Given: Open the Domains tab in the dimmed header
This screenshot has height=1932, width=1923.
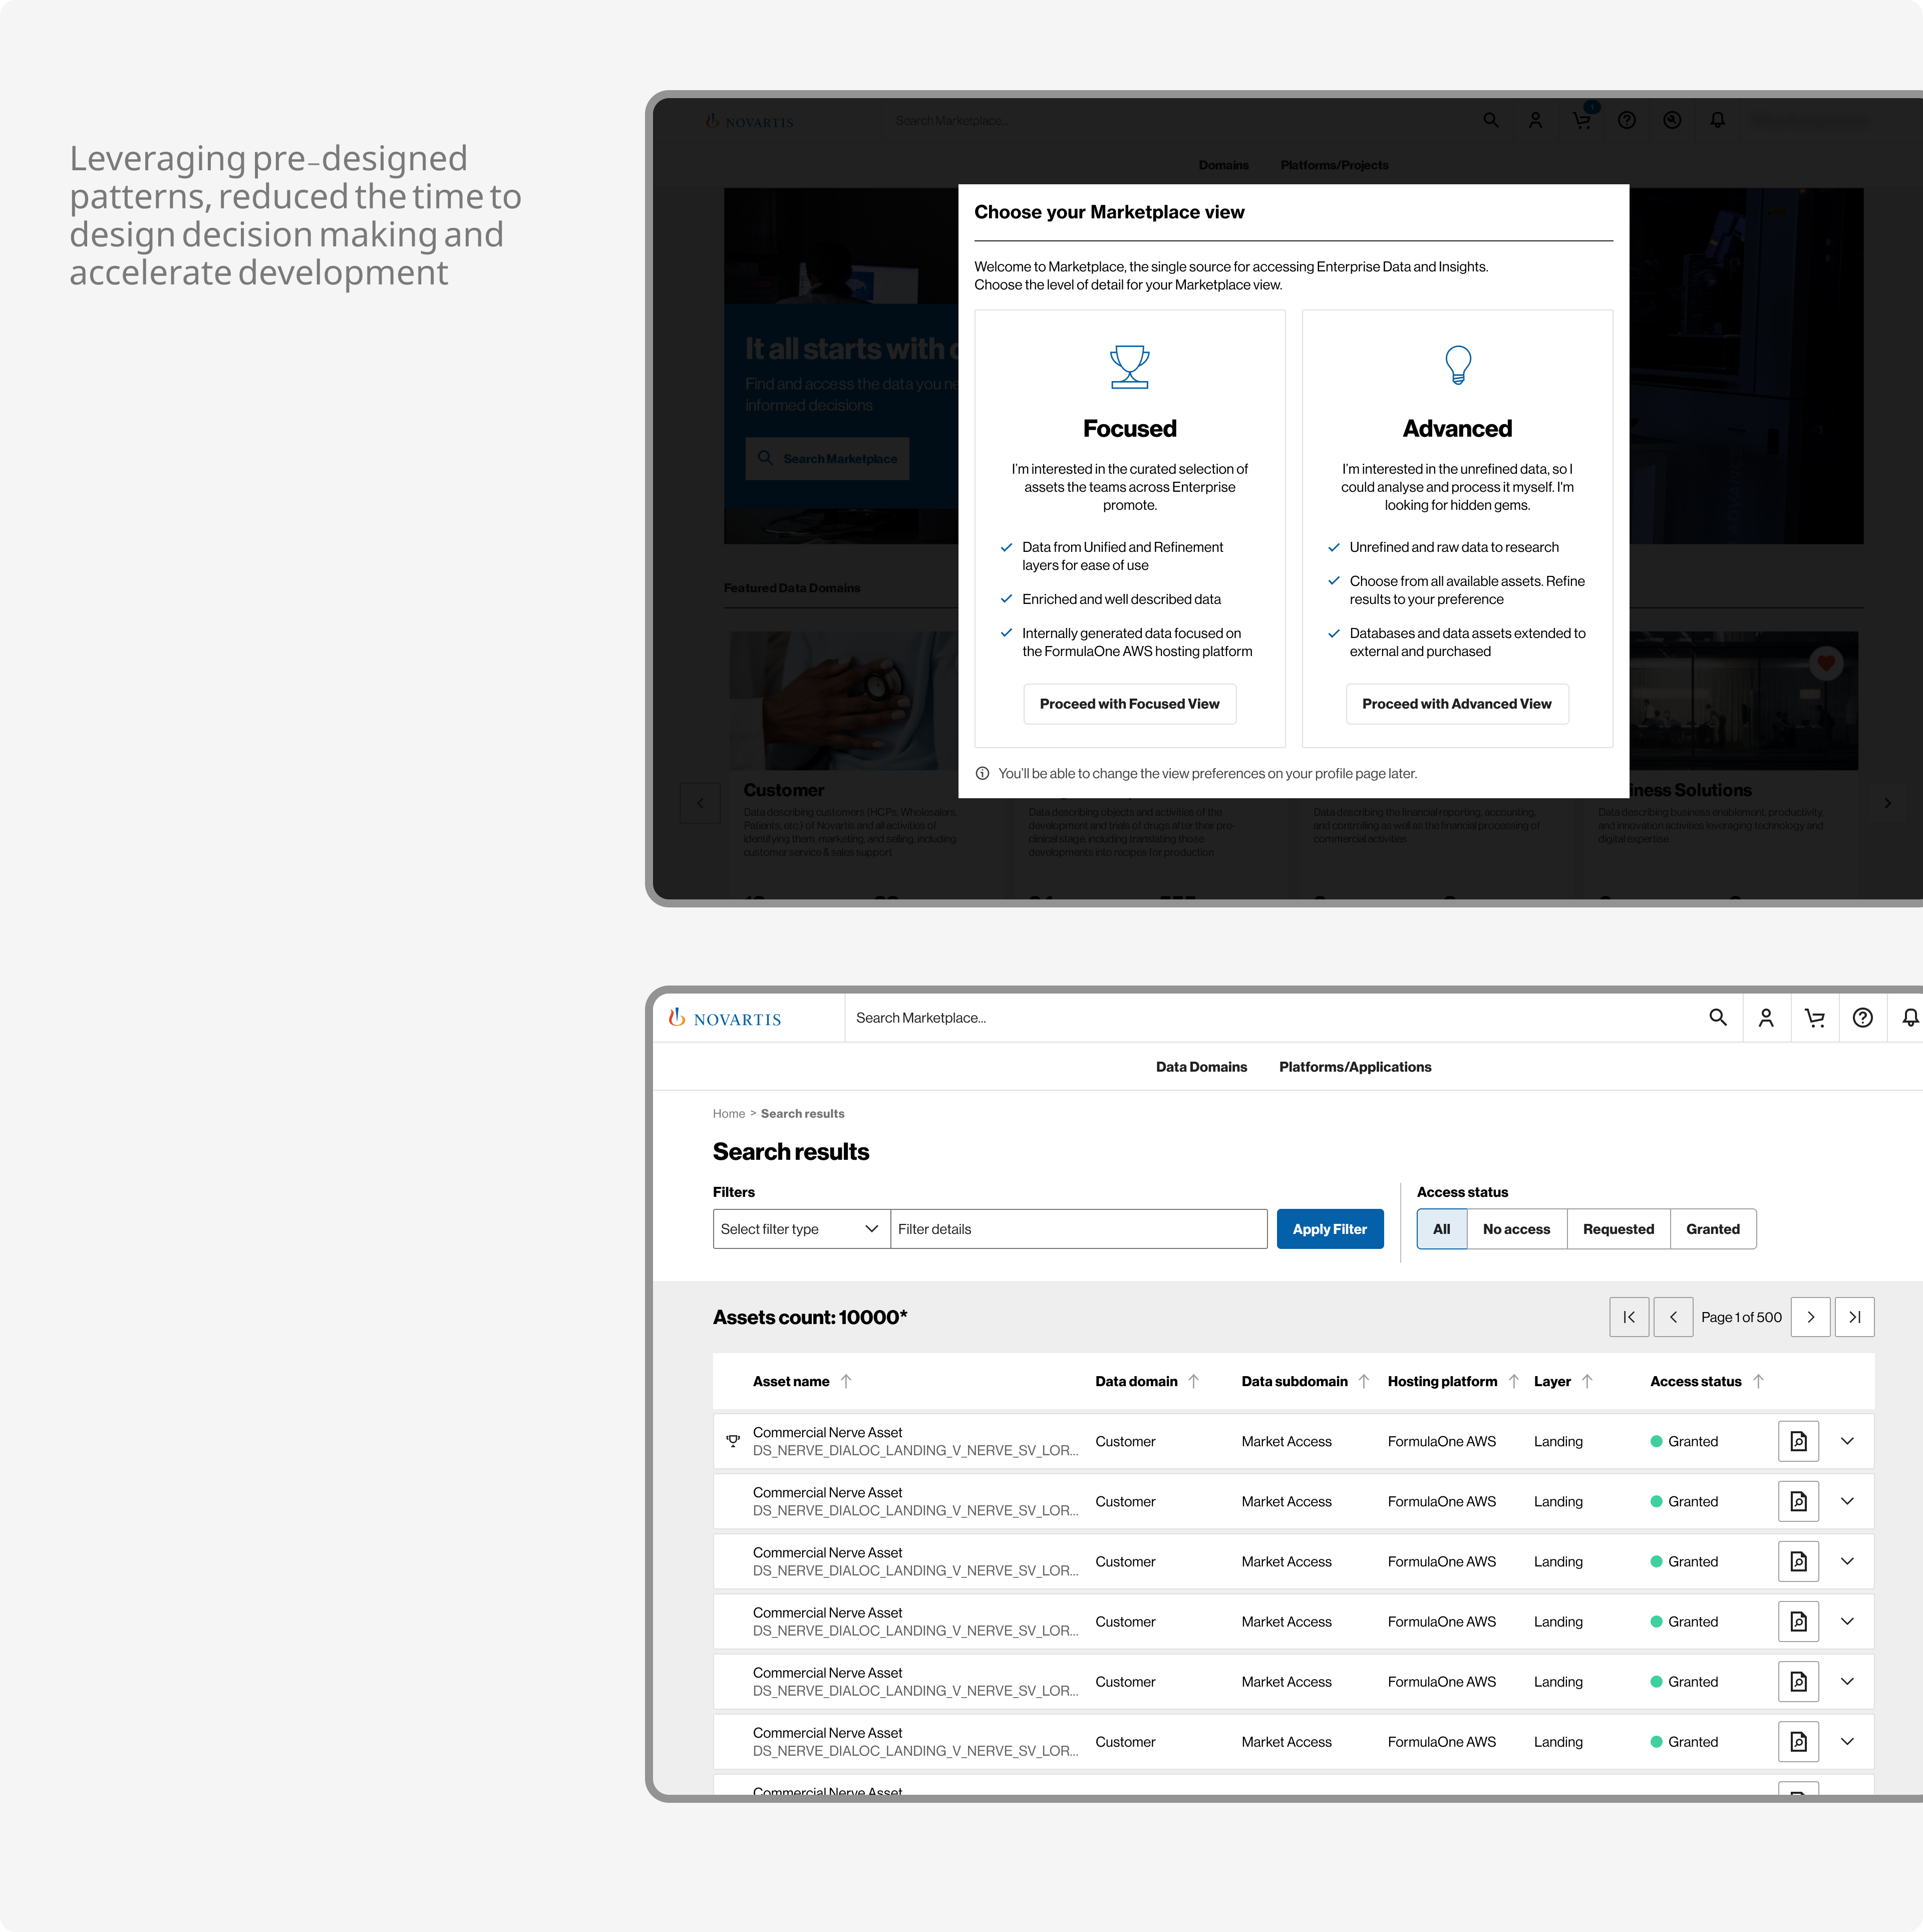Looking at the screenshot, I should coord(1223,165).
